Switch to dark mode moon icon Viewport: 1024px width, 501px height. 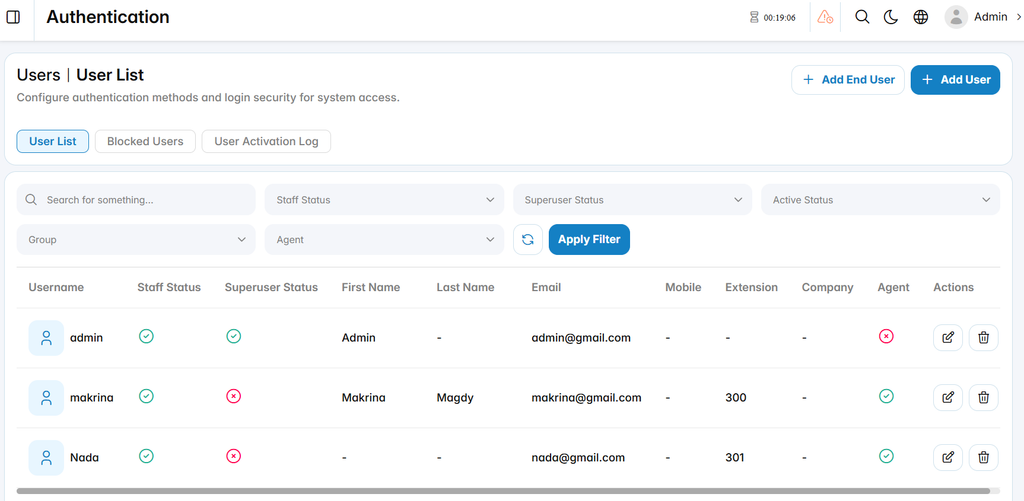coord(891,17)
